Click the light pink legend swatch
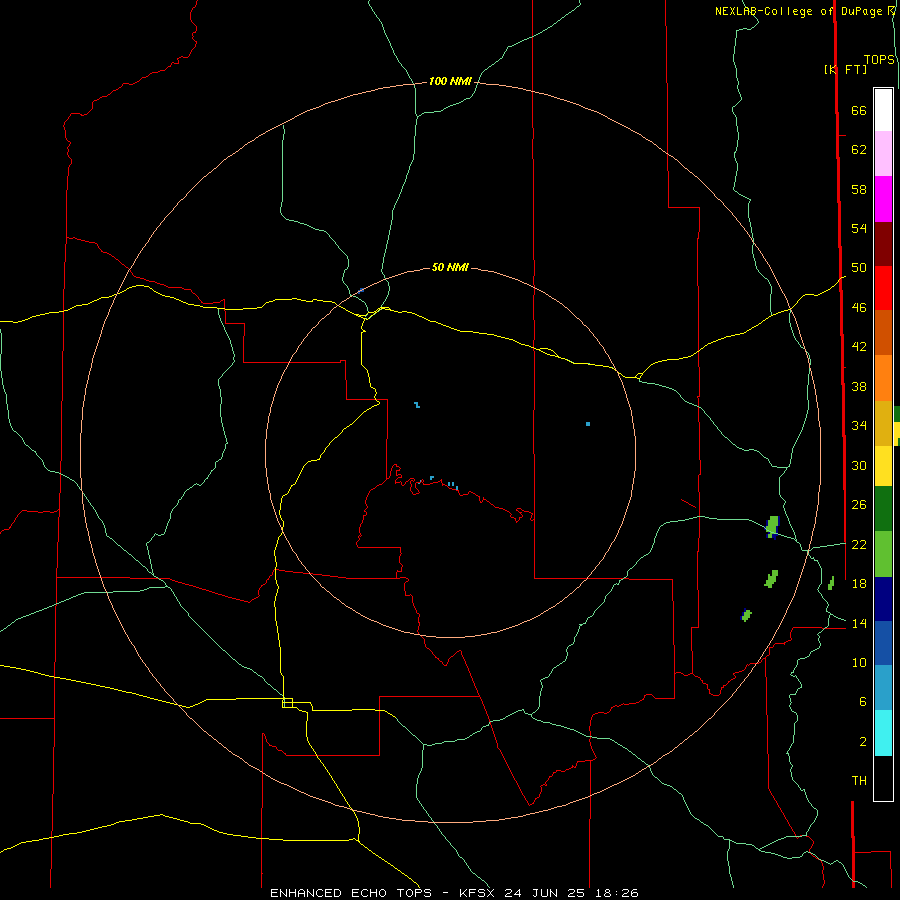Screen dimensions: 900x900 click(883, 153)
